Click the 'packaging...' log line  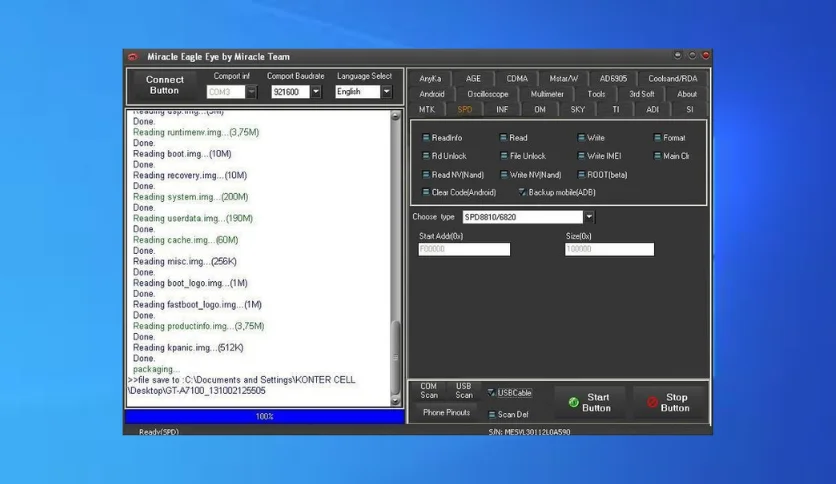coord(156,369)
